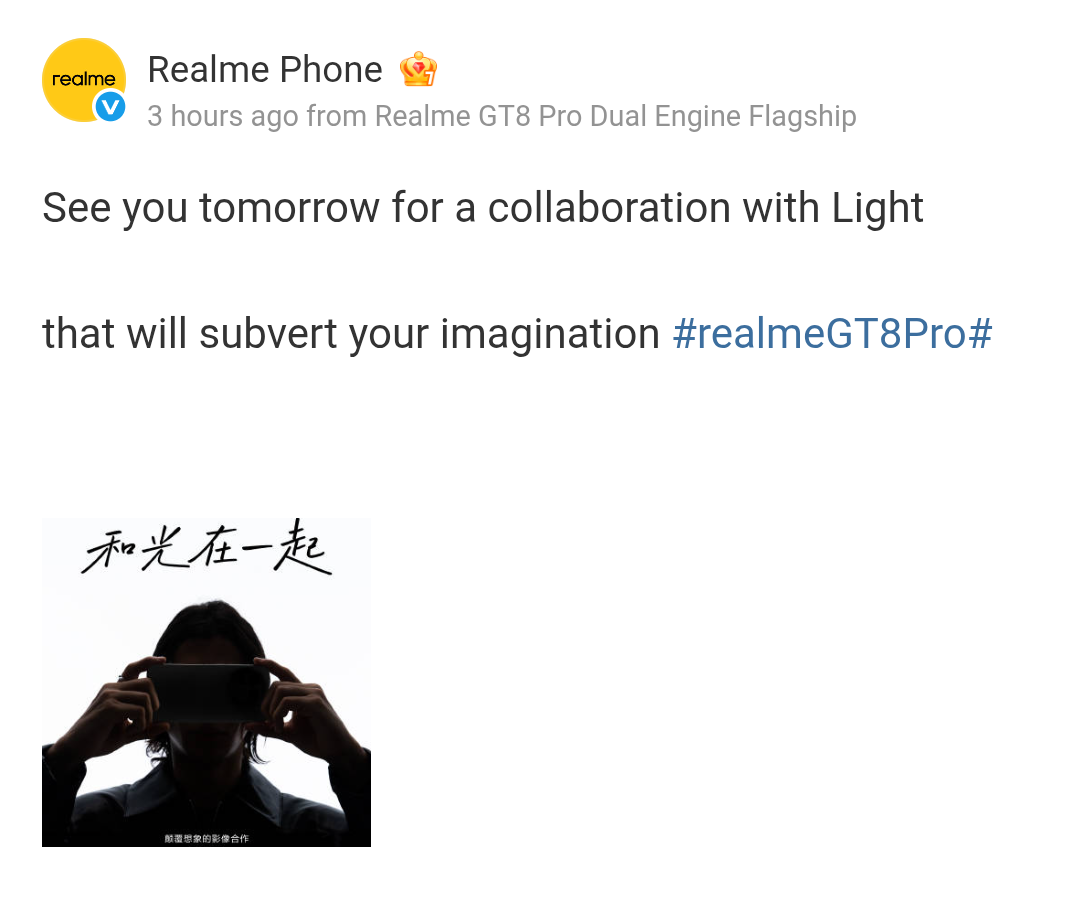1080x905 pixels.
Task: Click the blue verified badge on avatar
Action: 109,107
